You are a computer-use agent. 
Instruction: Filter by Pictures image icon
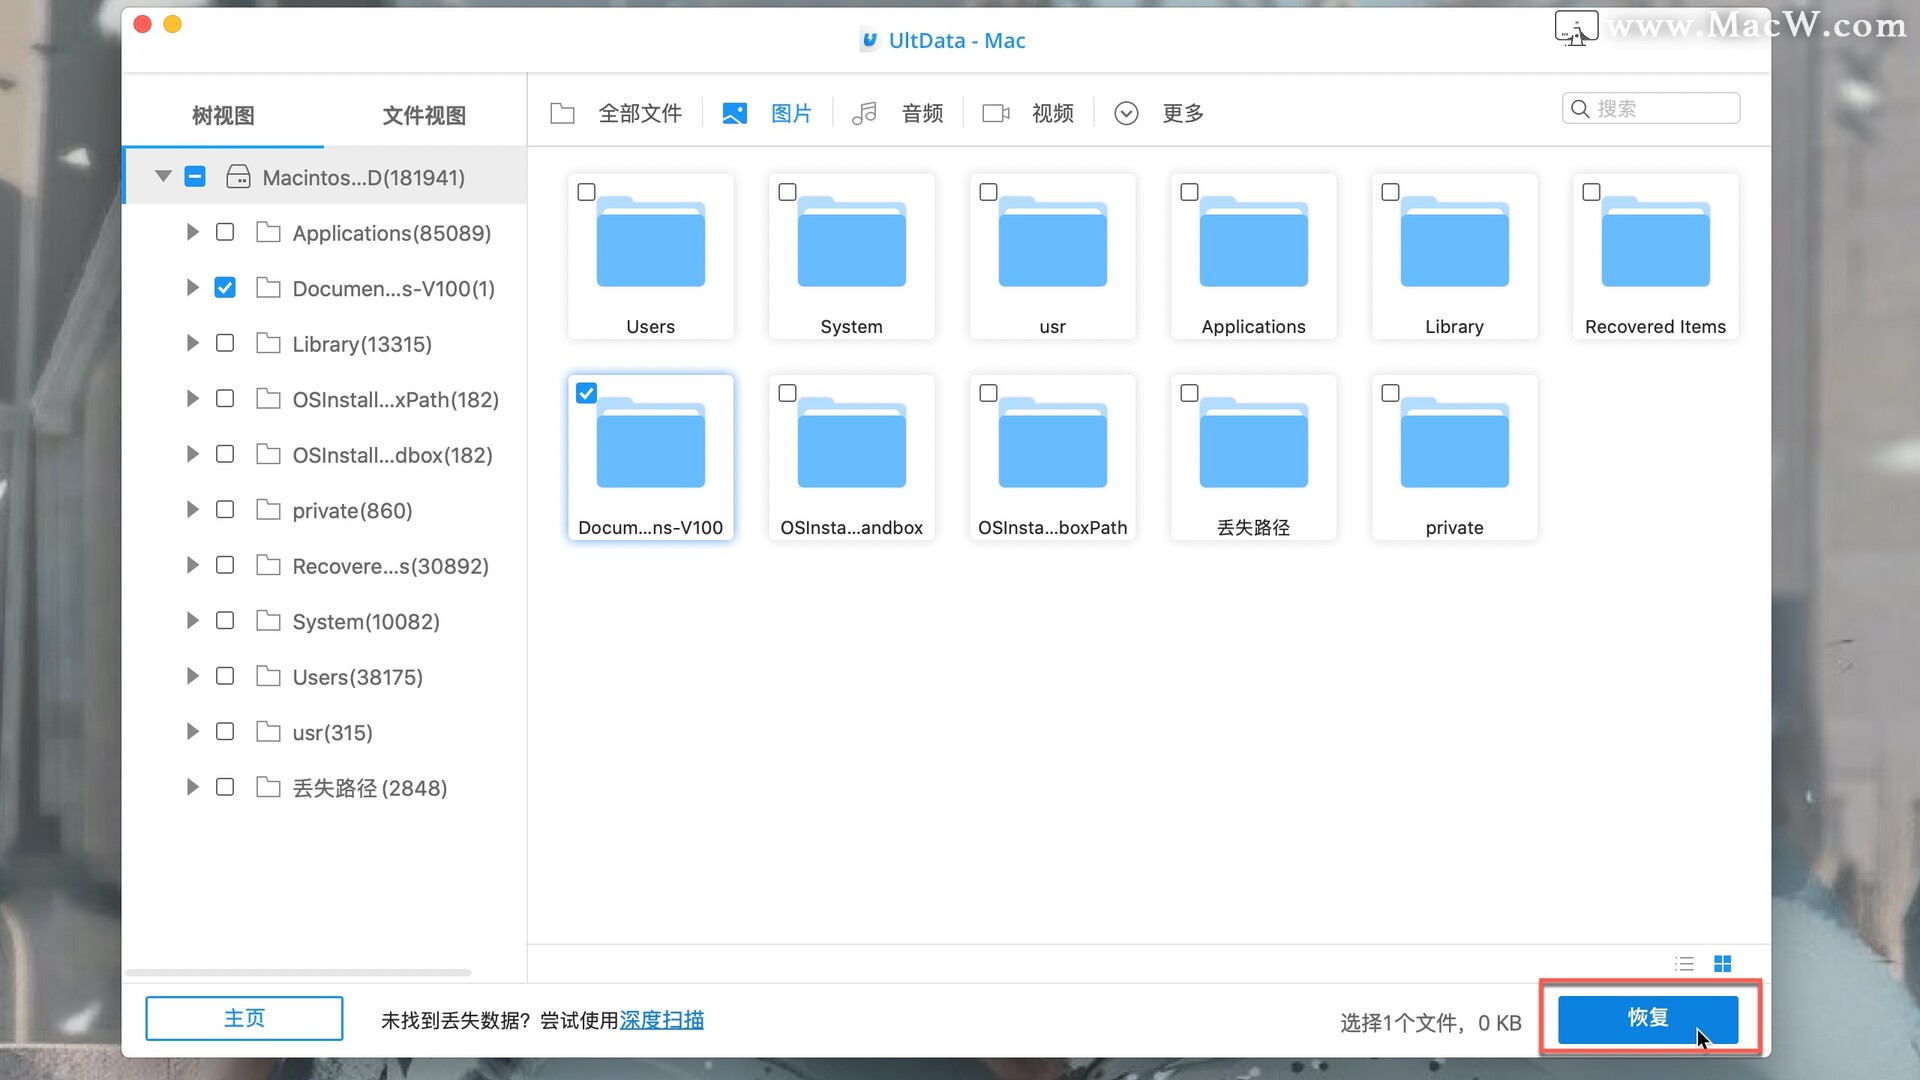tap(734, 113)
